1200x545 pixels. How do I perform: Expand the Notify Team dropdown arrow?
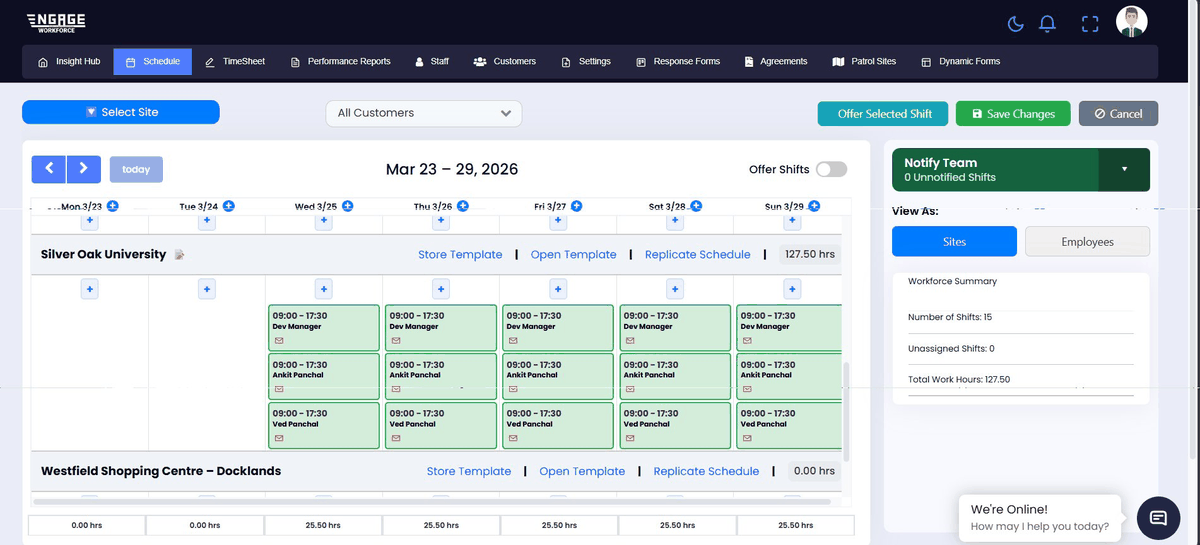pyautogui.click(x=1124, y=169)
